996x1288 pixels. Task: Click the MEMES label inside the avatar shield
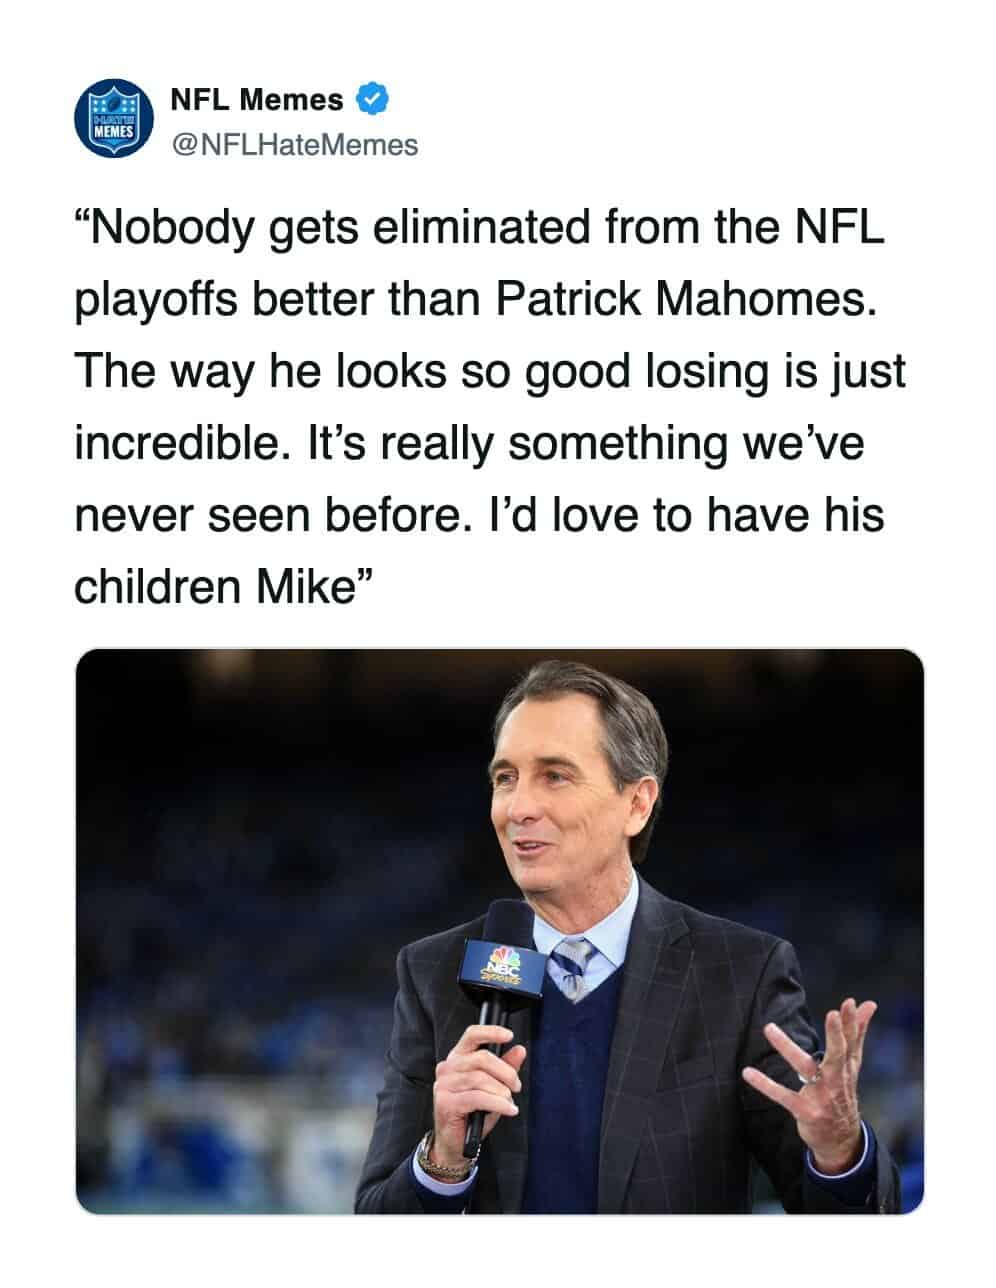point(113,131)
